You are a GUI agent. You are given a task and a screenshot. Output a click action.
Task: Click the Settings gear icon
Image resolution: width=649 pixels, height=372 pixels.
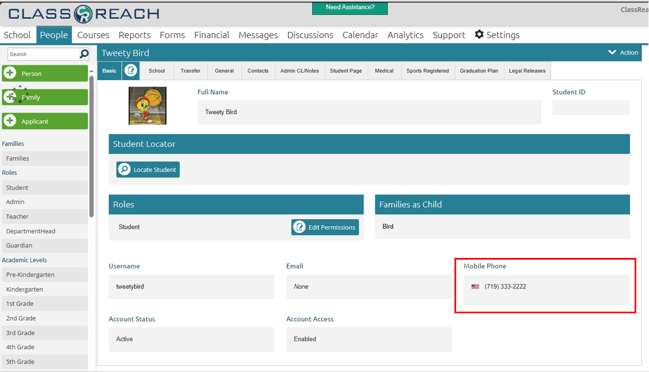click(479, 34)
